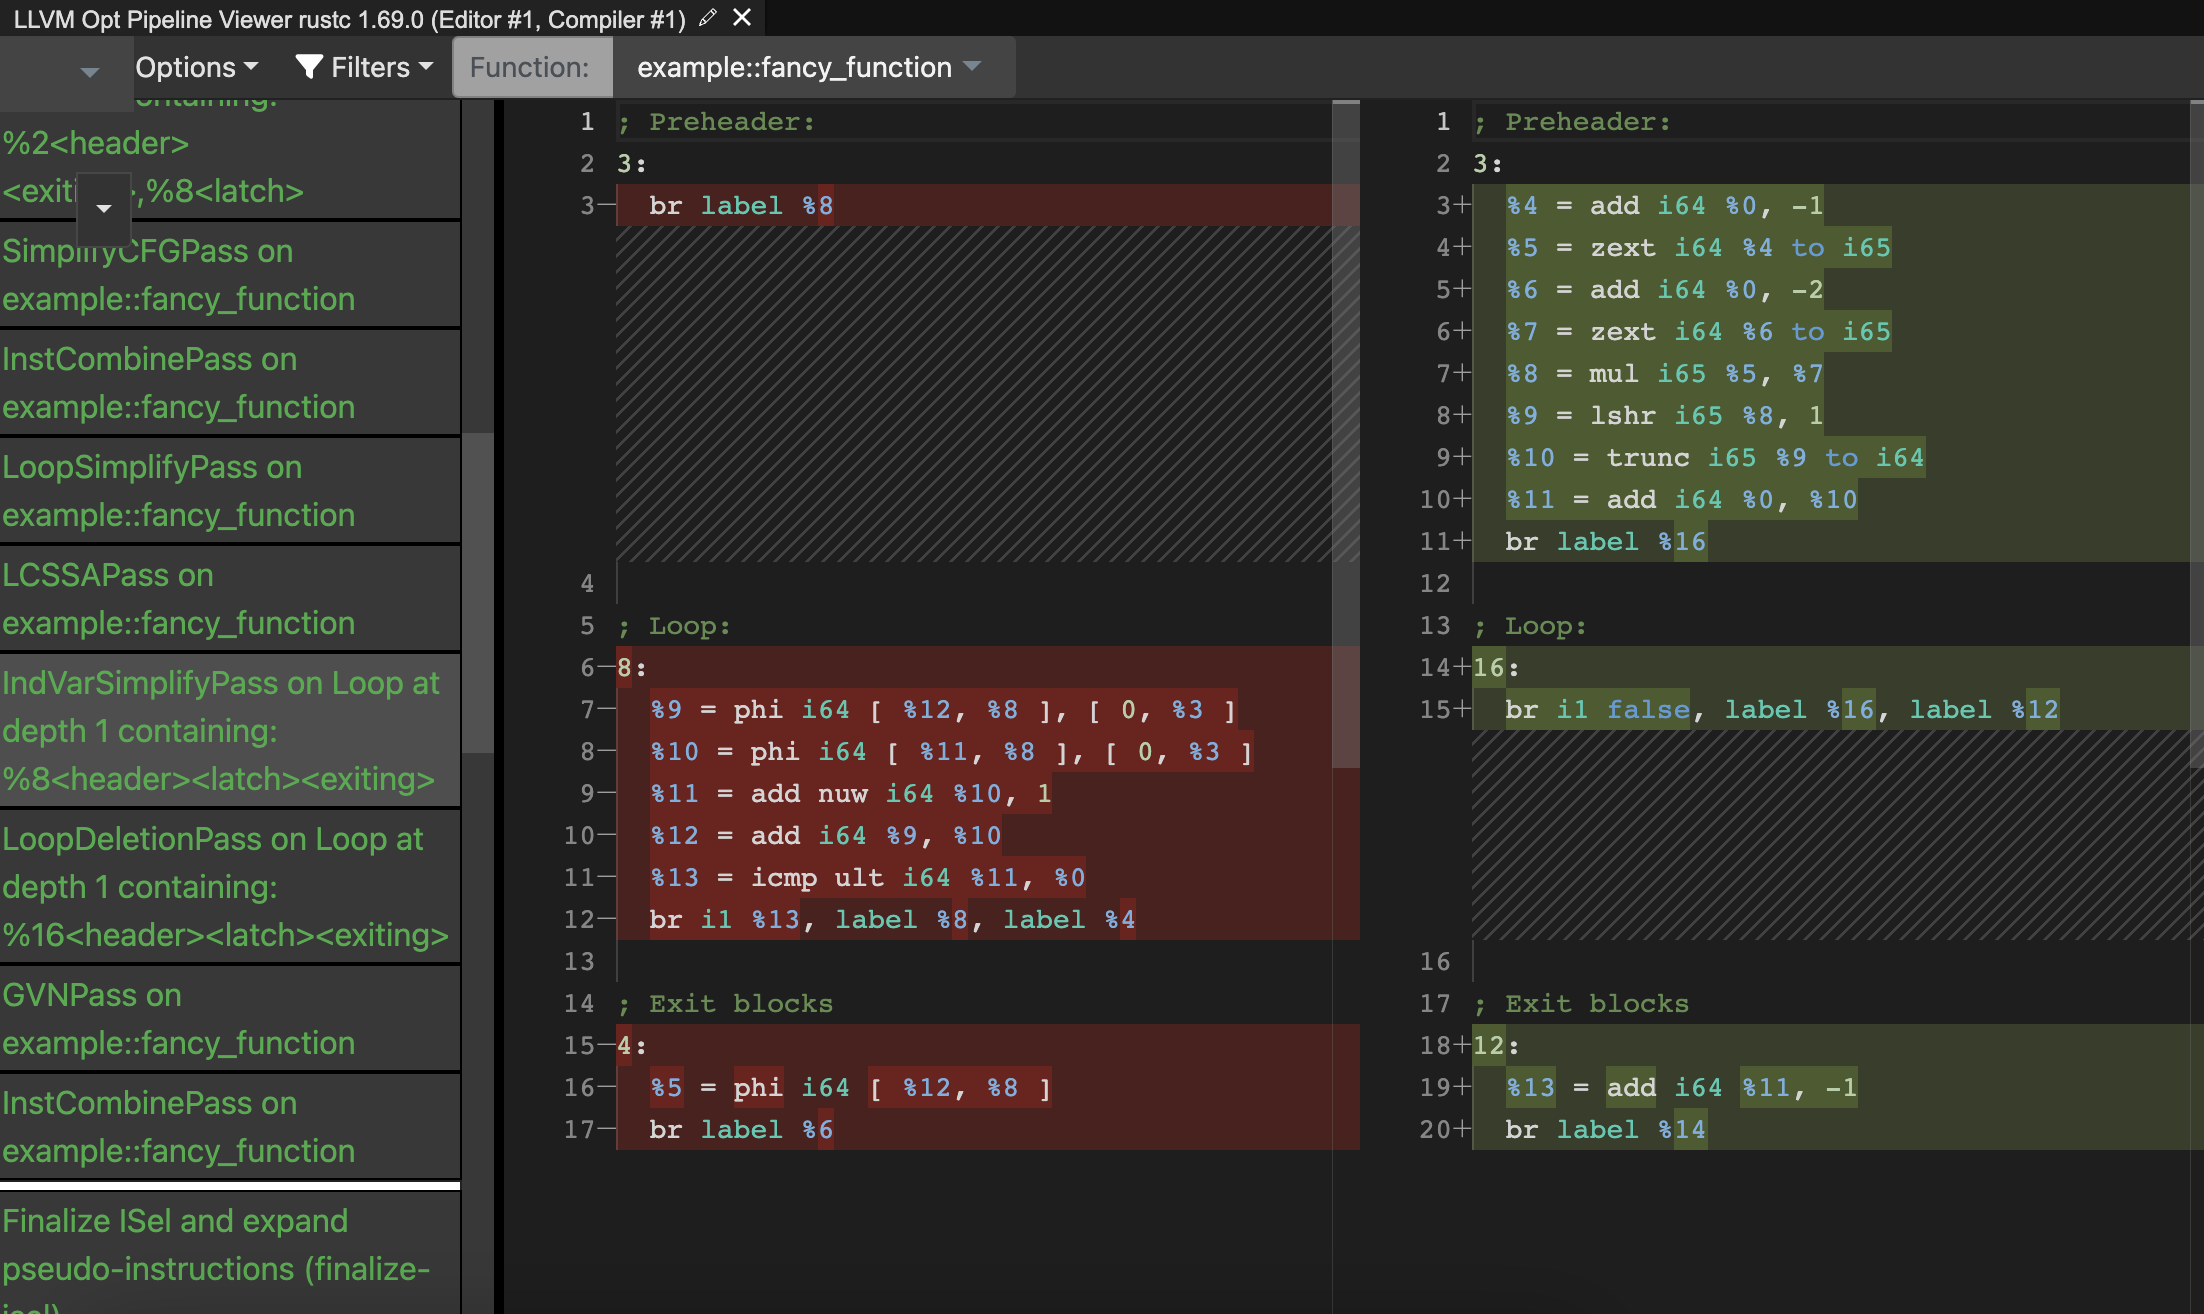Viewport: 2204px width, 1314px height.
Task: Click '%9 = phi i64' line in left pane
Action: tap(943, 709)
